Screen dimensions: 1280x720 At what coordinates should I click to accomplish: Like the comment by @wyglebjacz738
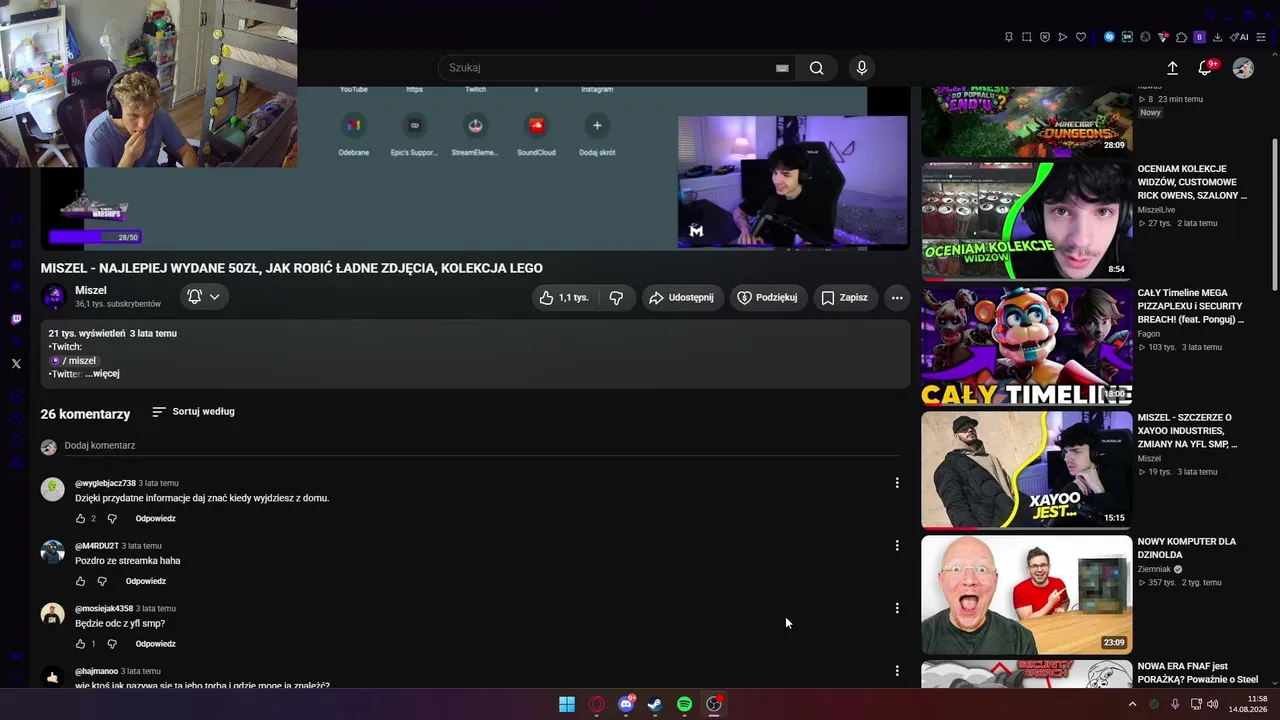81,519
